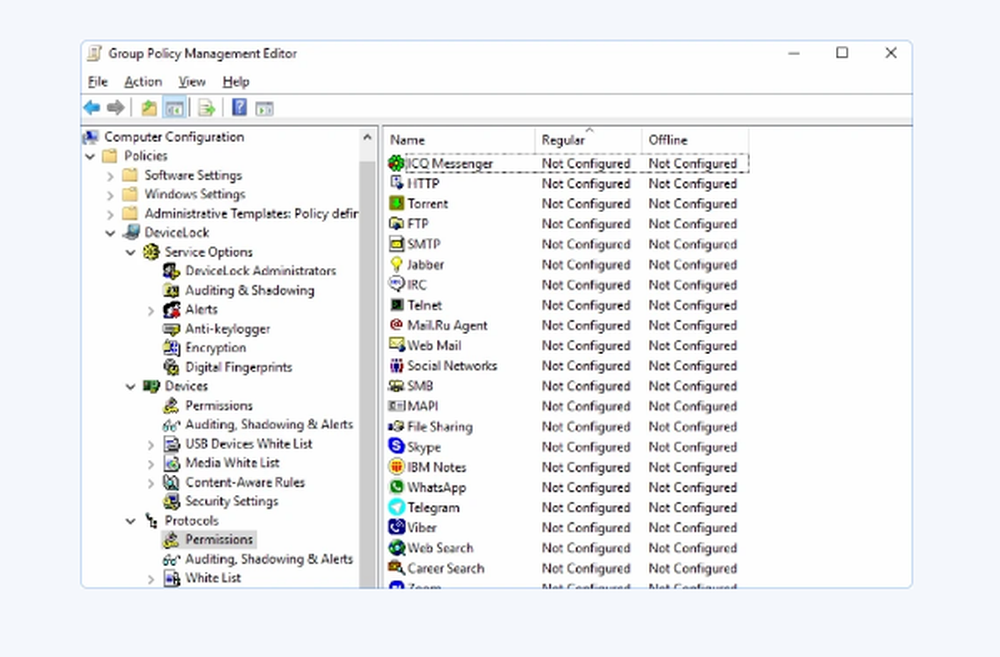This screenshot has height=657, width=1000.
Task: Click the Forward arrow toolbar icon
Action: click(x=115, y=108)
